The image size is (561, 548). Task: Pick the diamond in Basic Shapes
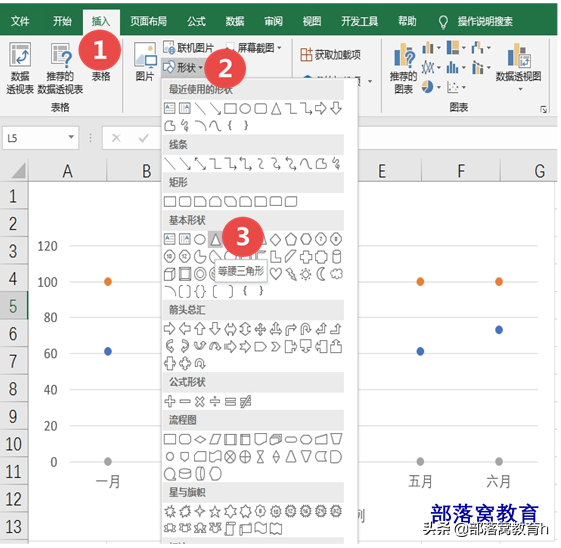(x=275, y=239)
